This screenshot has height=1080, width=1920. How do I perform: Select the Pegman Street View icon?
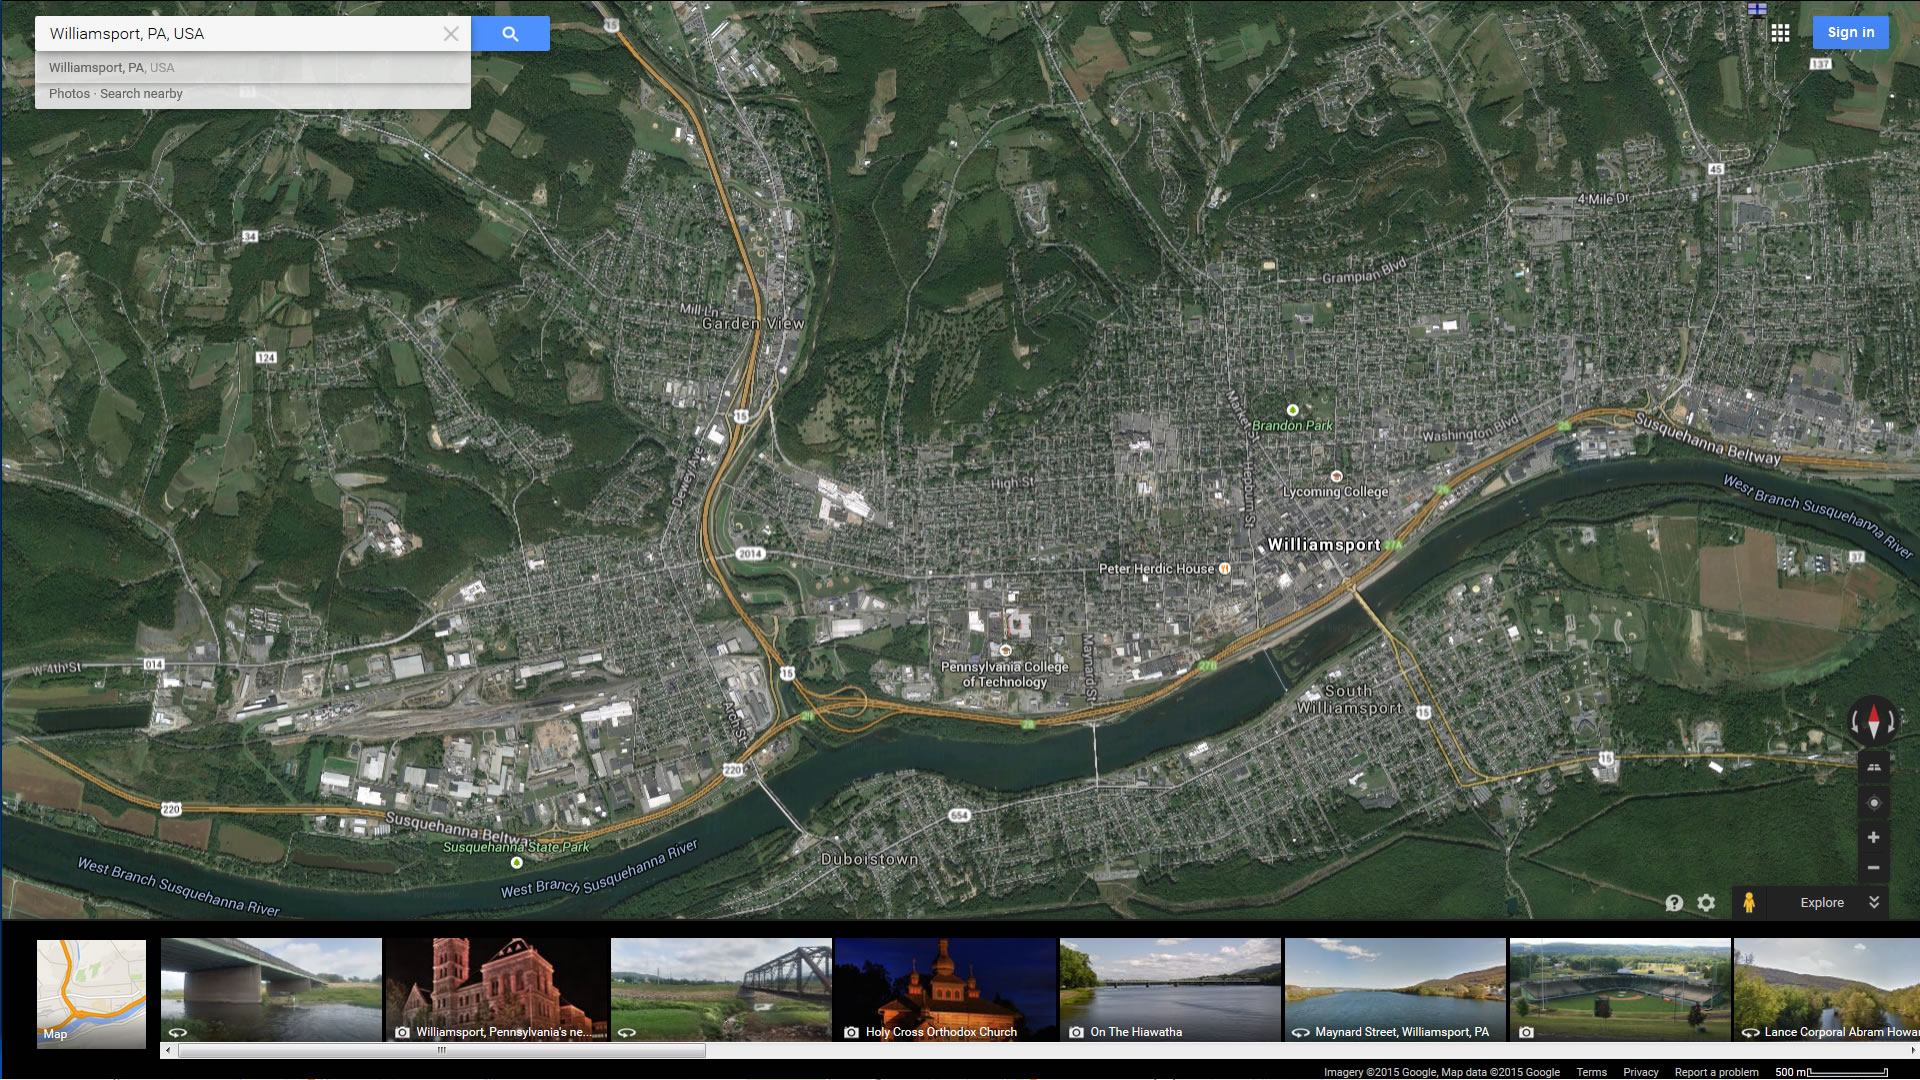(x=1748, y=902)
